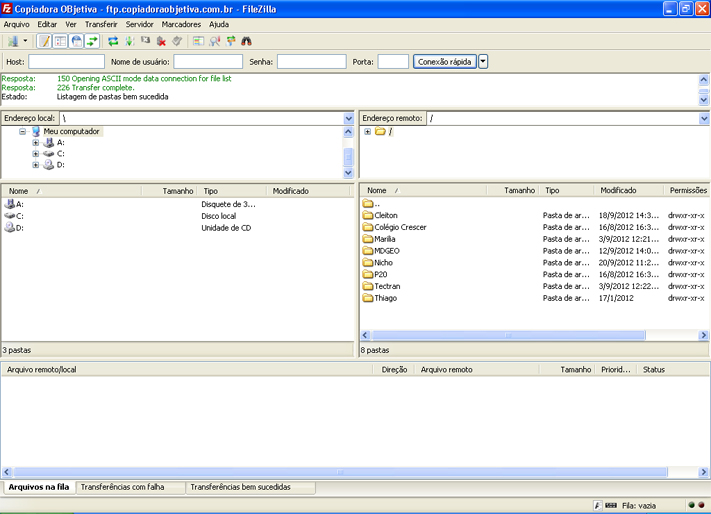Image resolution: width=711 pixels, height=514 pixels.
Task: Select the Colégio Crescer remote folder
Action: [399, 227]
